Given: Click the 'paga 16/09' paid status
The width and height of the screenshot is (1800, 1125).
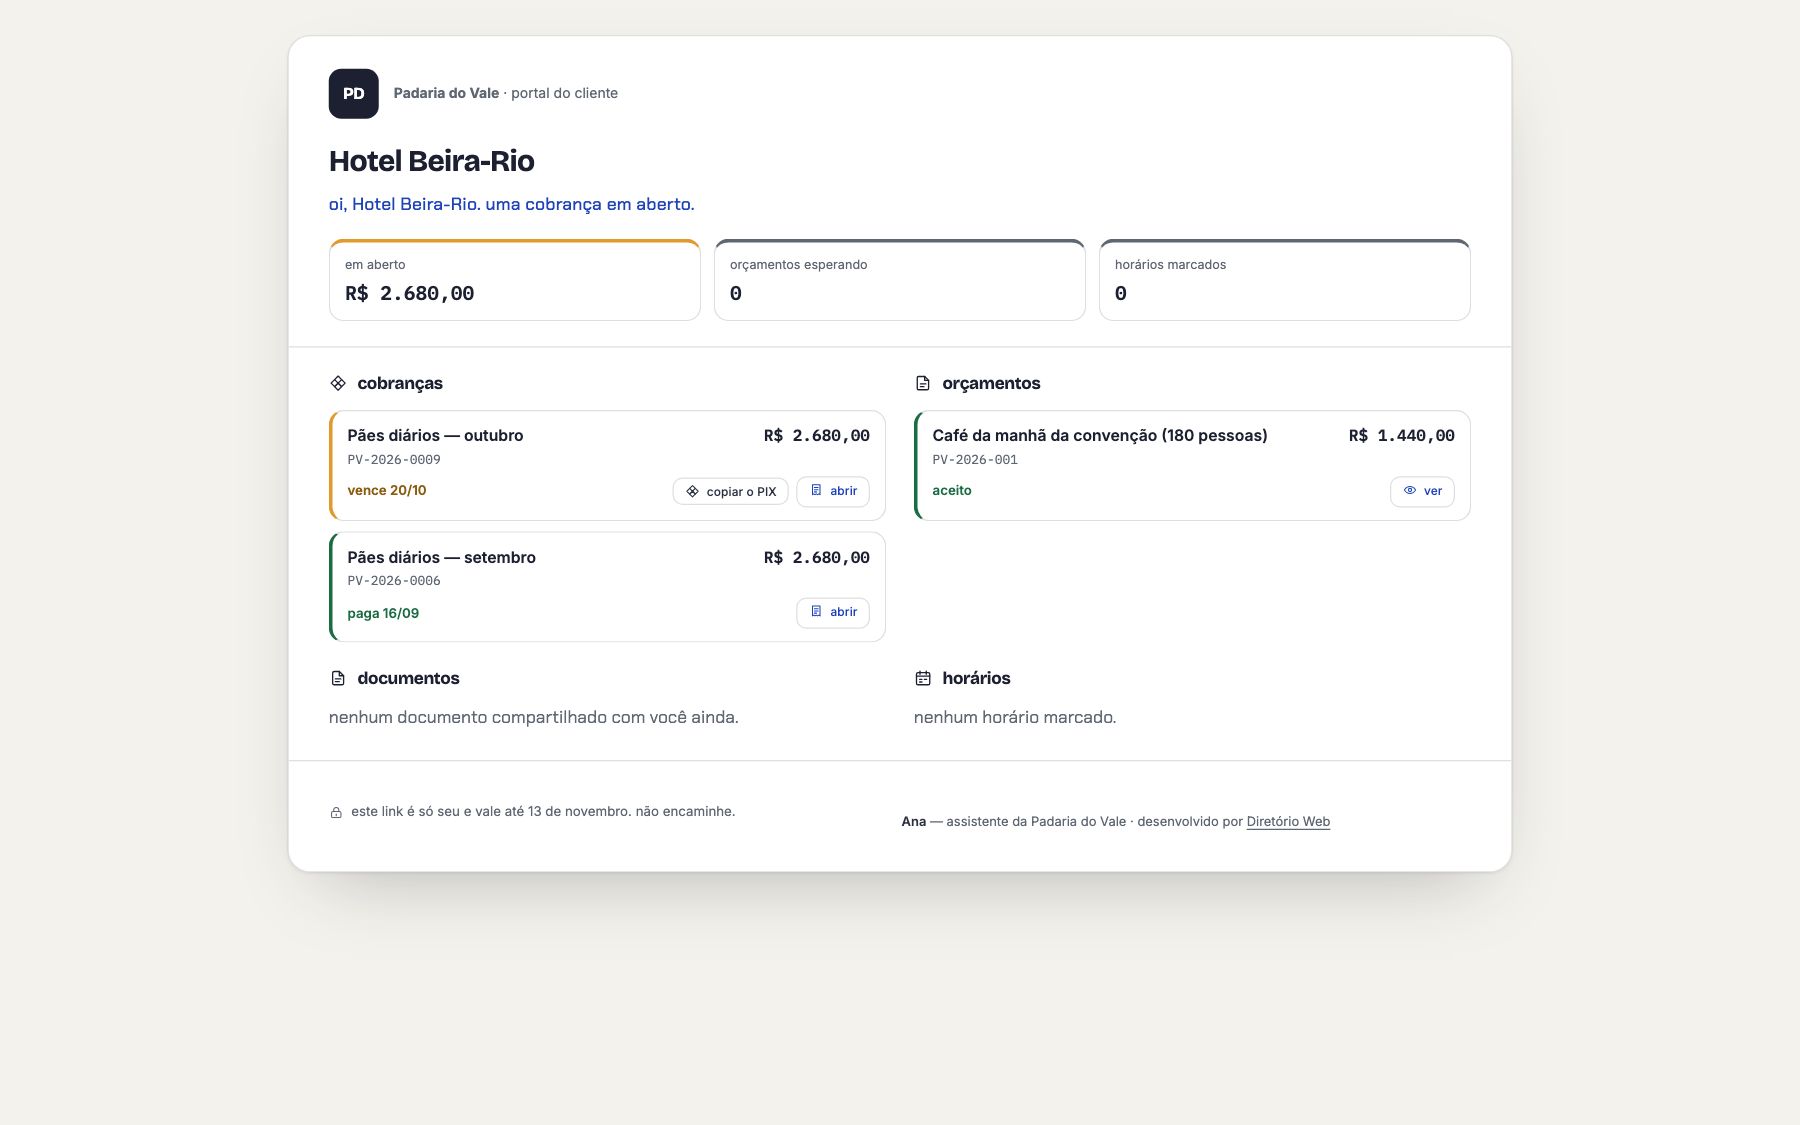Looking at the screenshot, I should 383,613.
